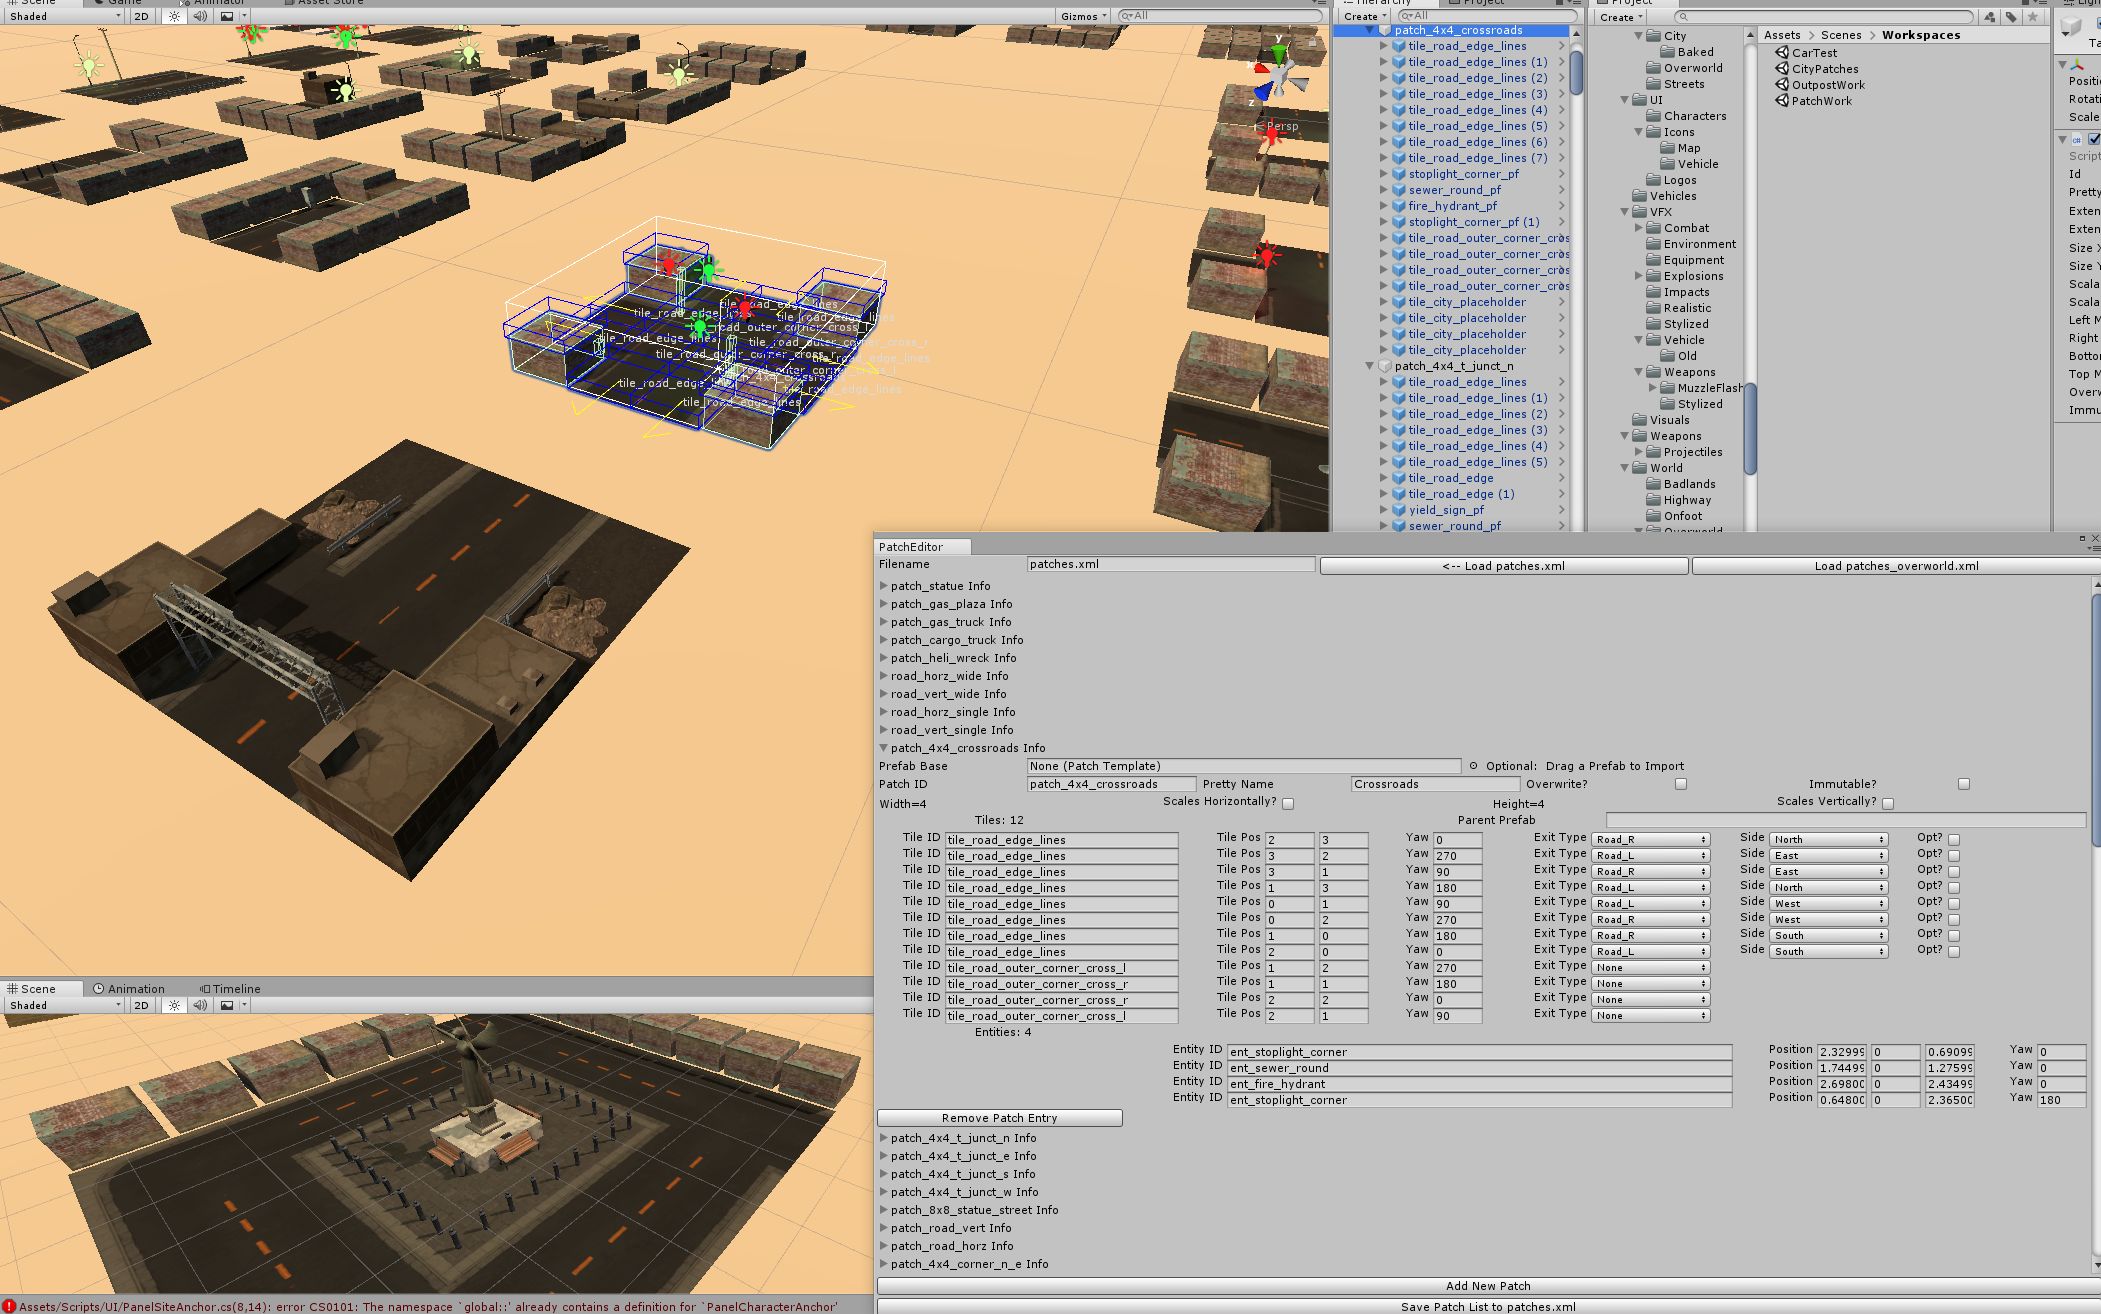Open Side dropdown showing North in first row

[x=1828, y=840]
